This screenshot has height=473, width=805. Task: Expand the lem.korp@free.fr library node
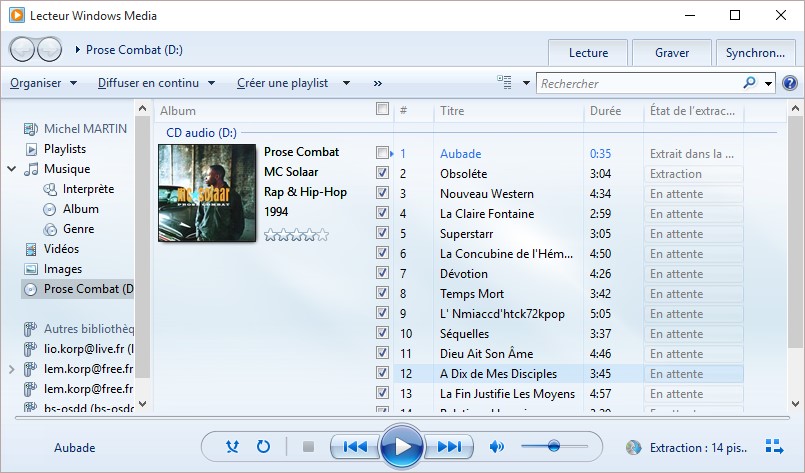pyautogui.click(x=12, y=369)
